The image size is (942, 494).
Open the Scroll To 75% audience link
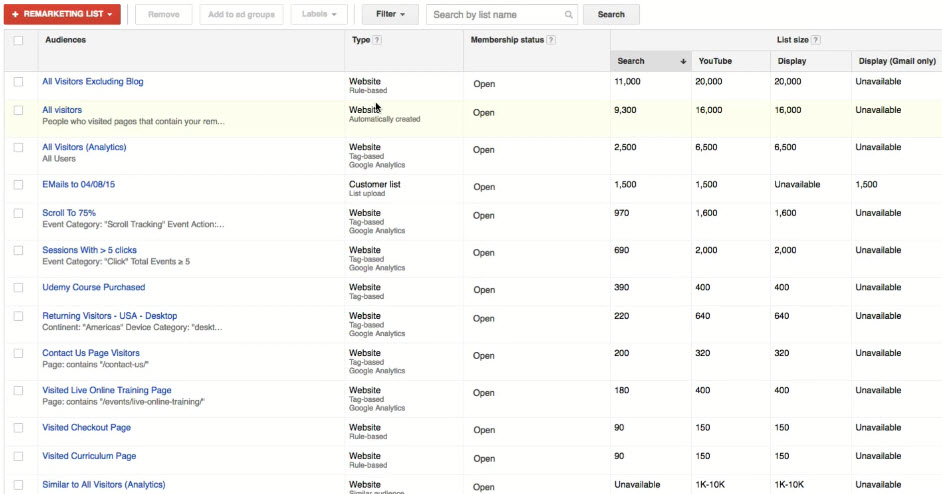pos(69,213)
